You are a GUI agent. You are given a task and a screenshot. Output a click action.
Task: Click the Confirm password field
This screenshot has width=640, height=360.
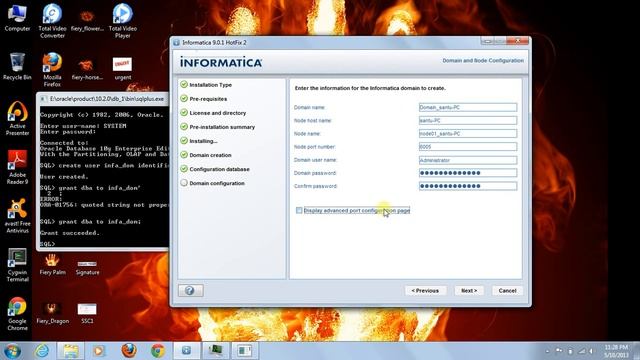point(468,186)
